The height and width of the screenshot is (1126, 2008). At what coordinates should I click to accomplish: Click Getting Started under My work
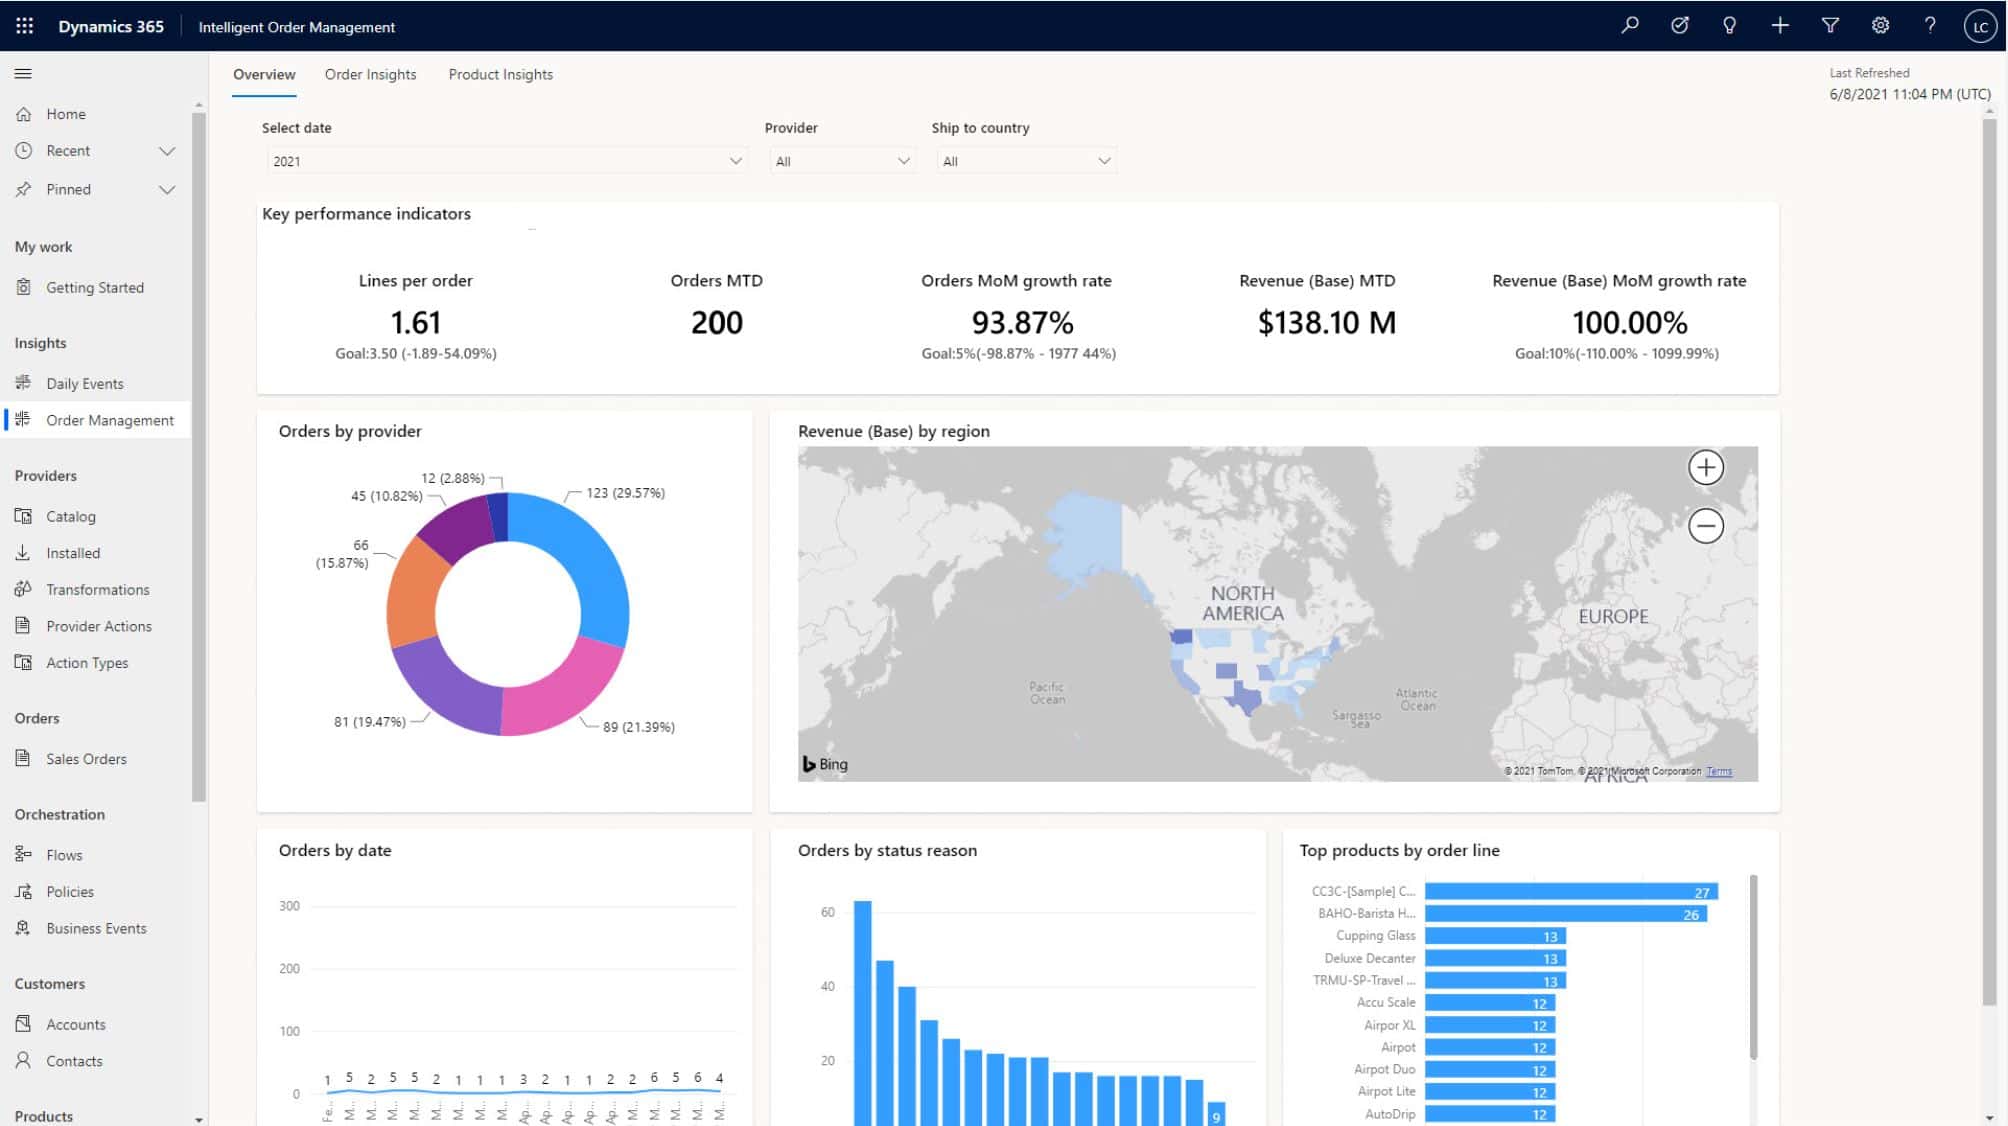tap(95, 287)
